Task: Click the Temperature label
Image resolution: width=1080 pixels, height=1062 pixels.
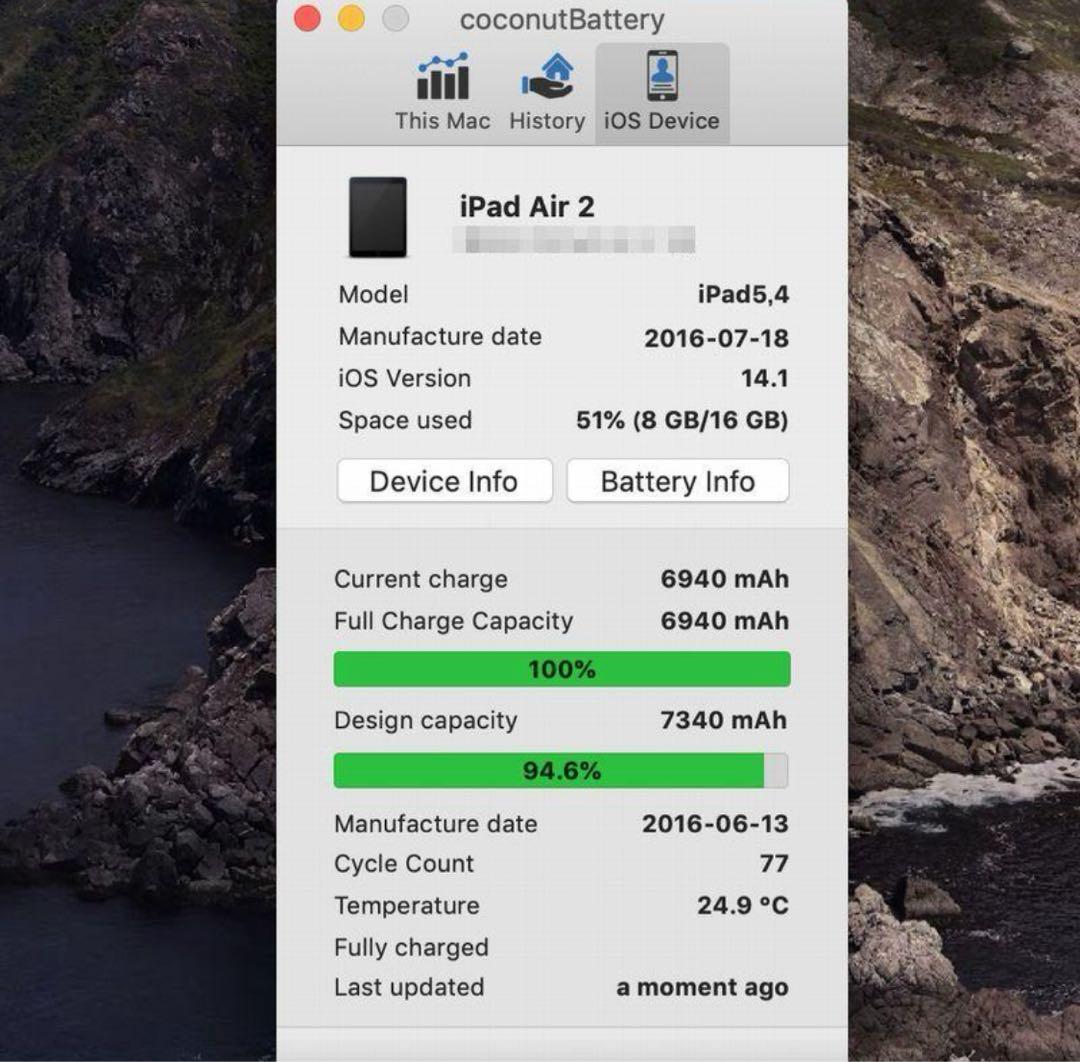Action: (x=406, y=906)
